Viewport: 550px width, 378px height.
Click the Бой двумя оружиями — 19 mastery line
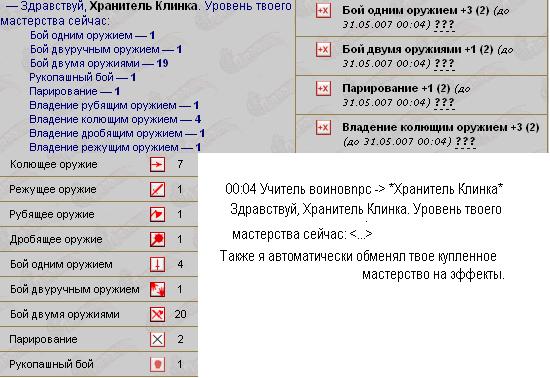[99, 63]
